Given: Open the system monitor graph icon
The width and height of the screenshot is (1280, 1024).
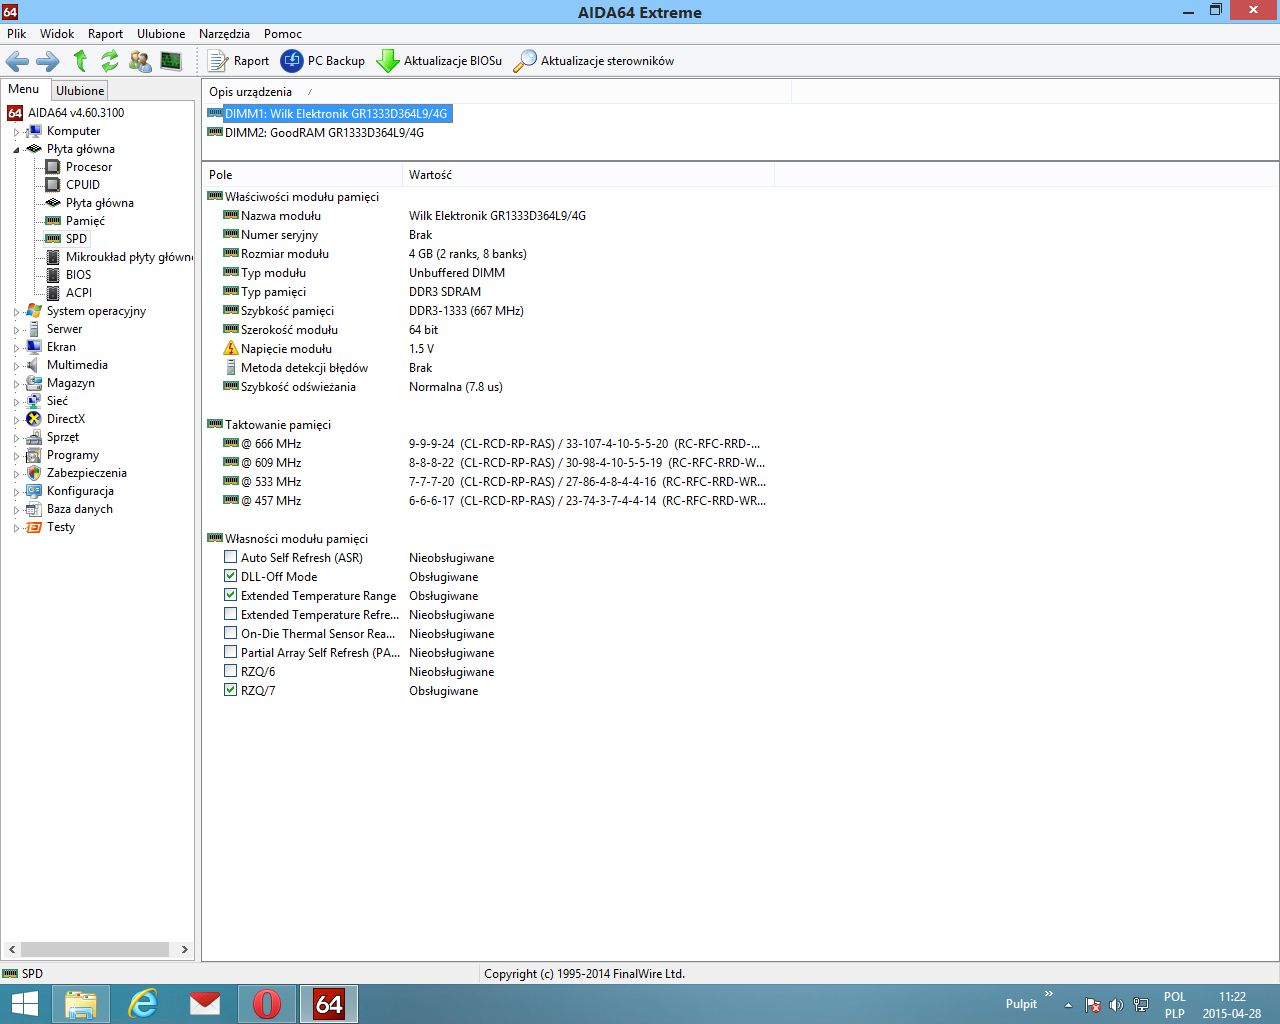Looking at the screenshot, I should (x=171, y=61).
